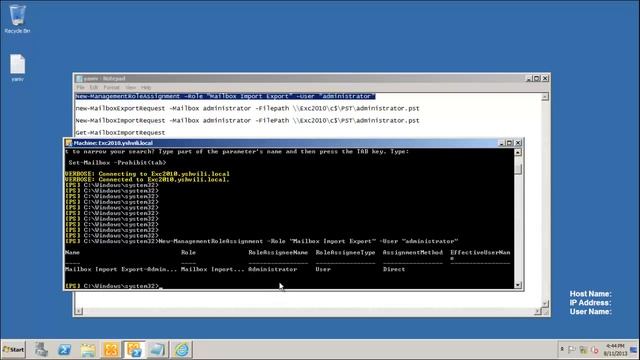Open the Action Center flag icon
Screen dimensions: 640x360
coord(572,350)
